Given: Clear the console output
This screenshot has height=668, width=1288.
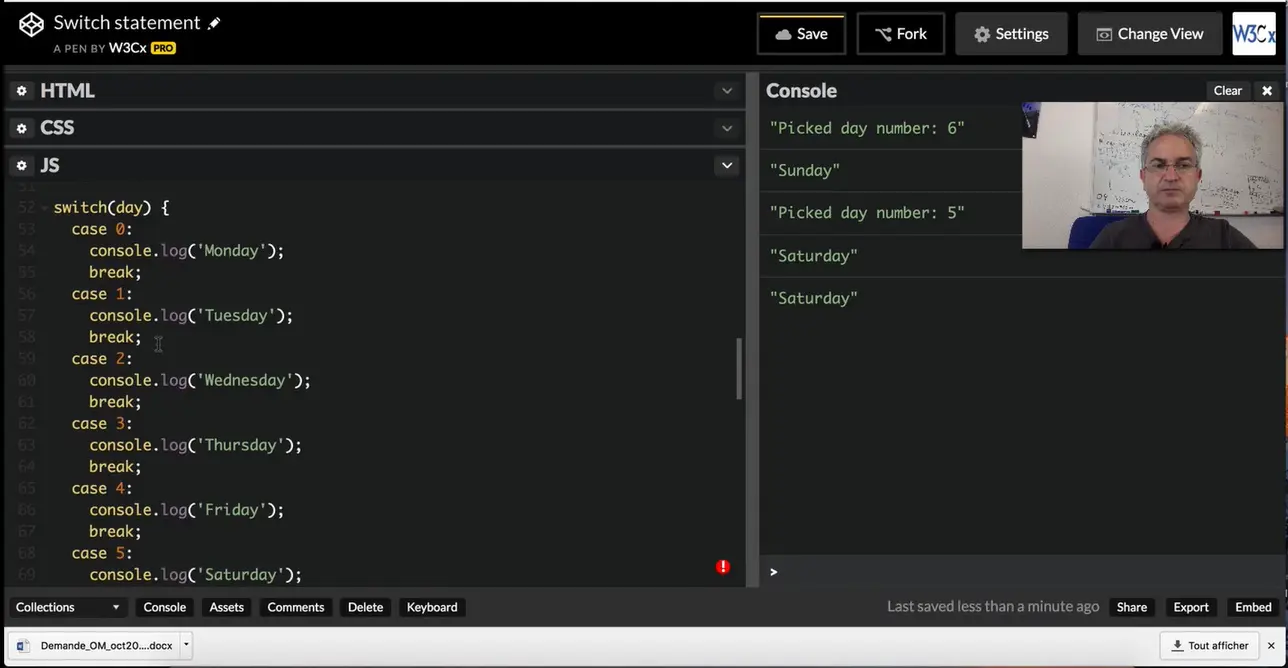Looking at the screenshot, I should tap(1227, 91).
